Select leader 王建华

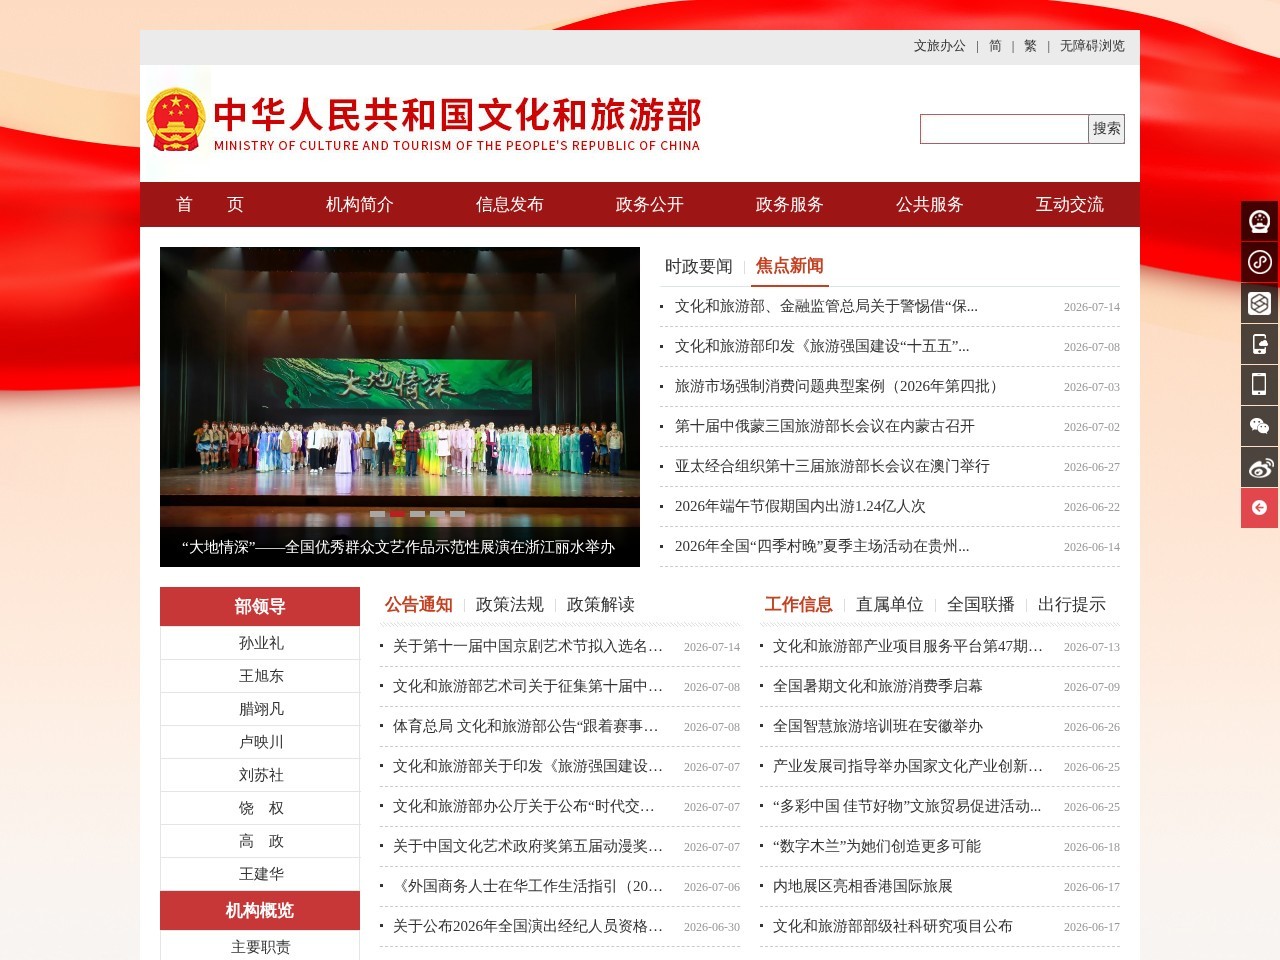(x=261, y=874)
